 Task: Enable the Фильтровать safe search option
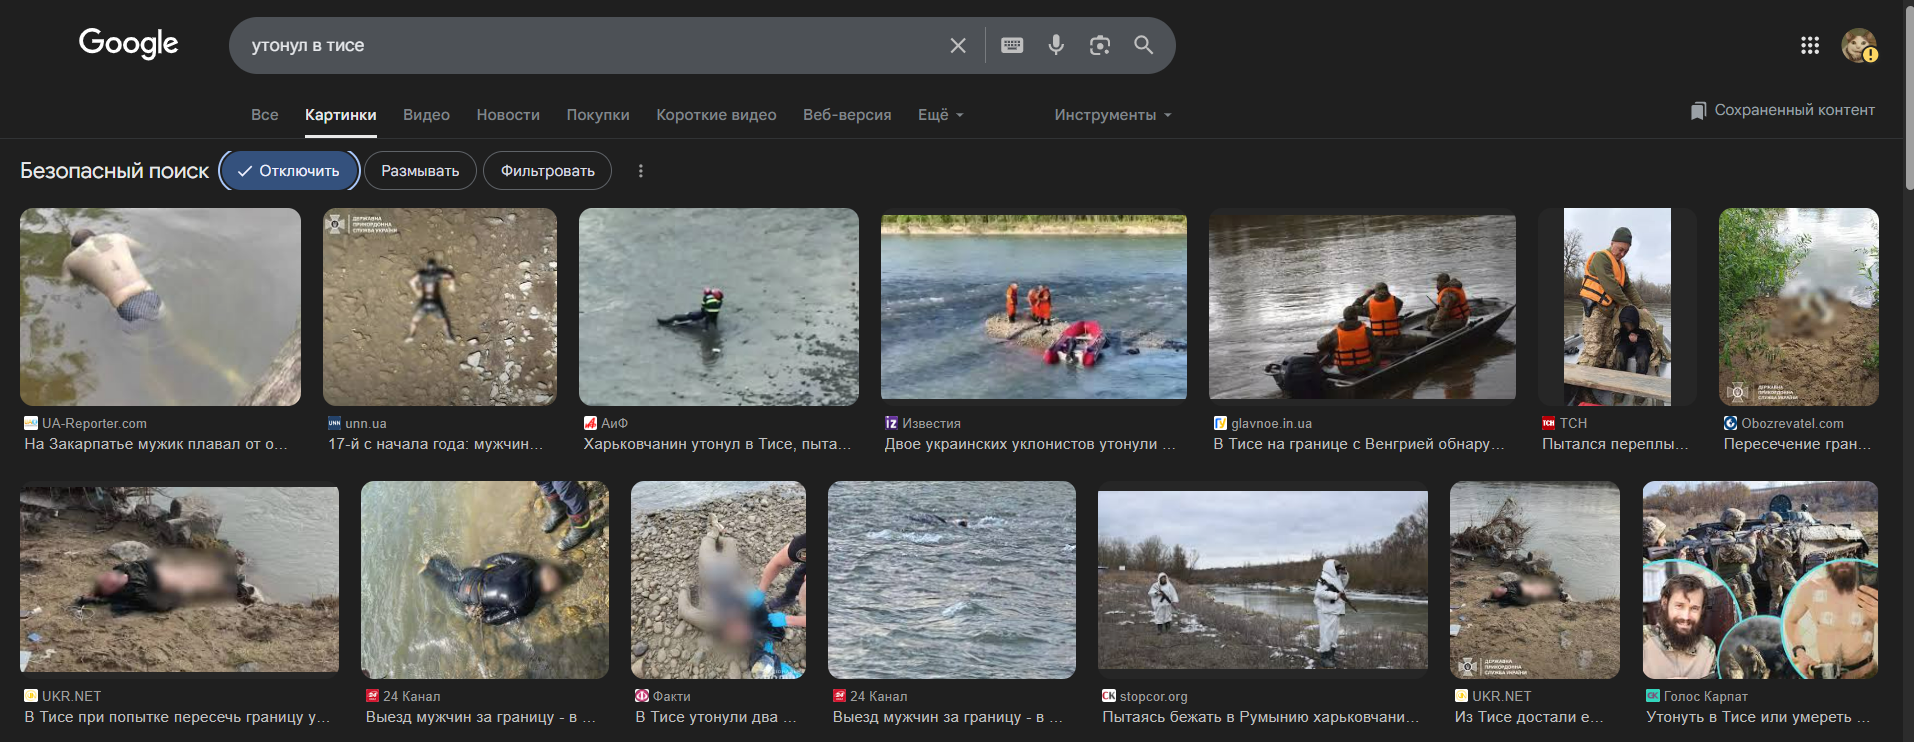(x=547, y=171)
